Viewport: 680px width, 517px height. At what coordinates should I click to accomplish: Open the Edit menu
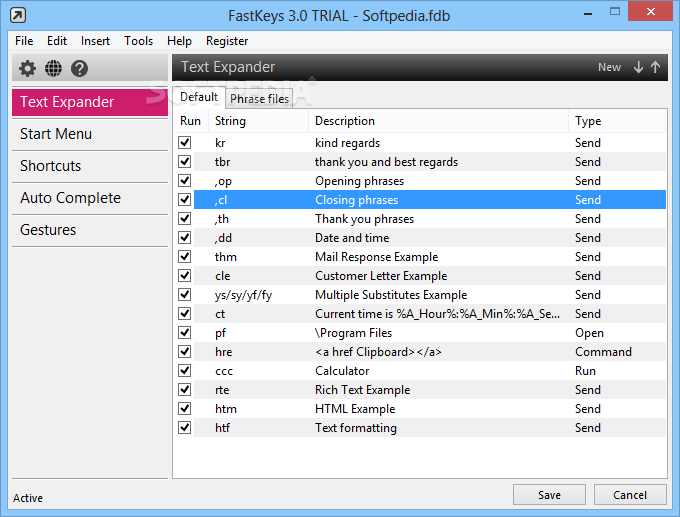(57, 41)
